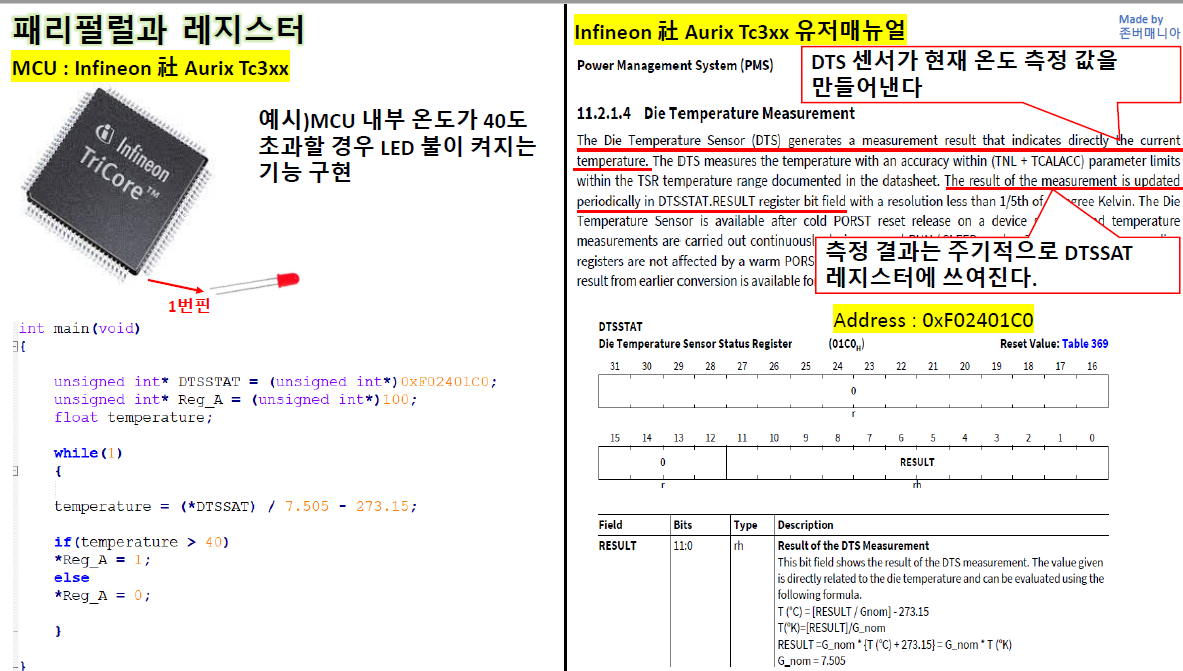Open the Table 369 reset value link

[x=1085, y=343]
